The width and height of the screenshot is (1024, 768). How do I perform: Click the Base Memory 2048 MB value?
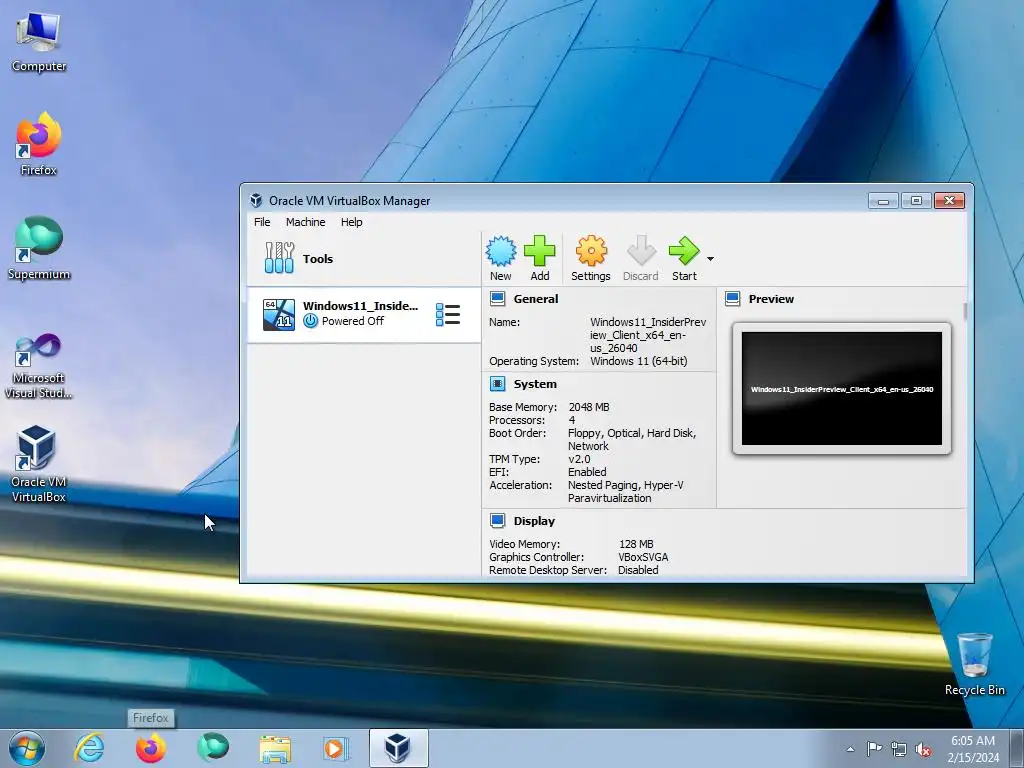(x=589, y=407)
